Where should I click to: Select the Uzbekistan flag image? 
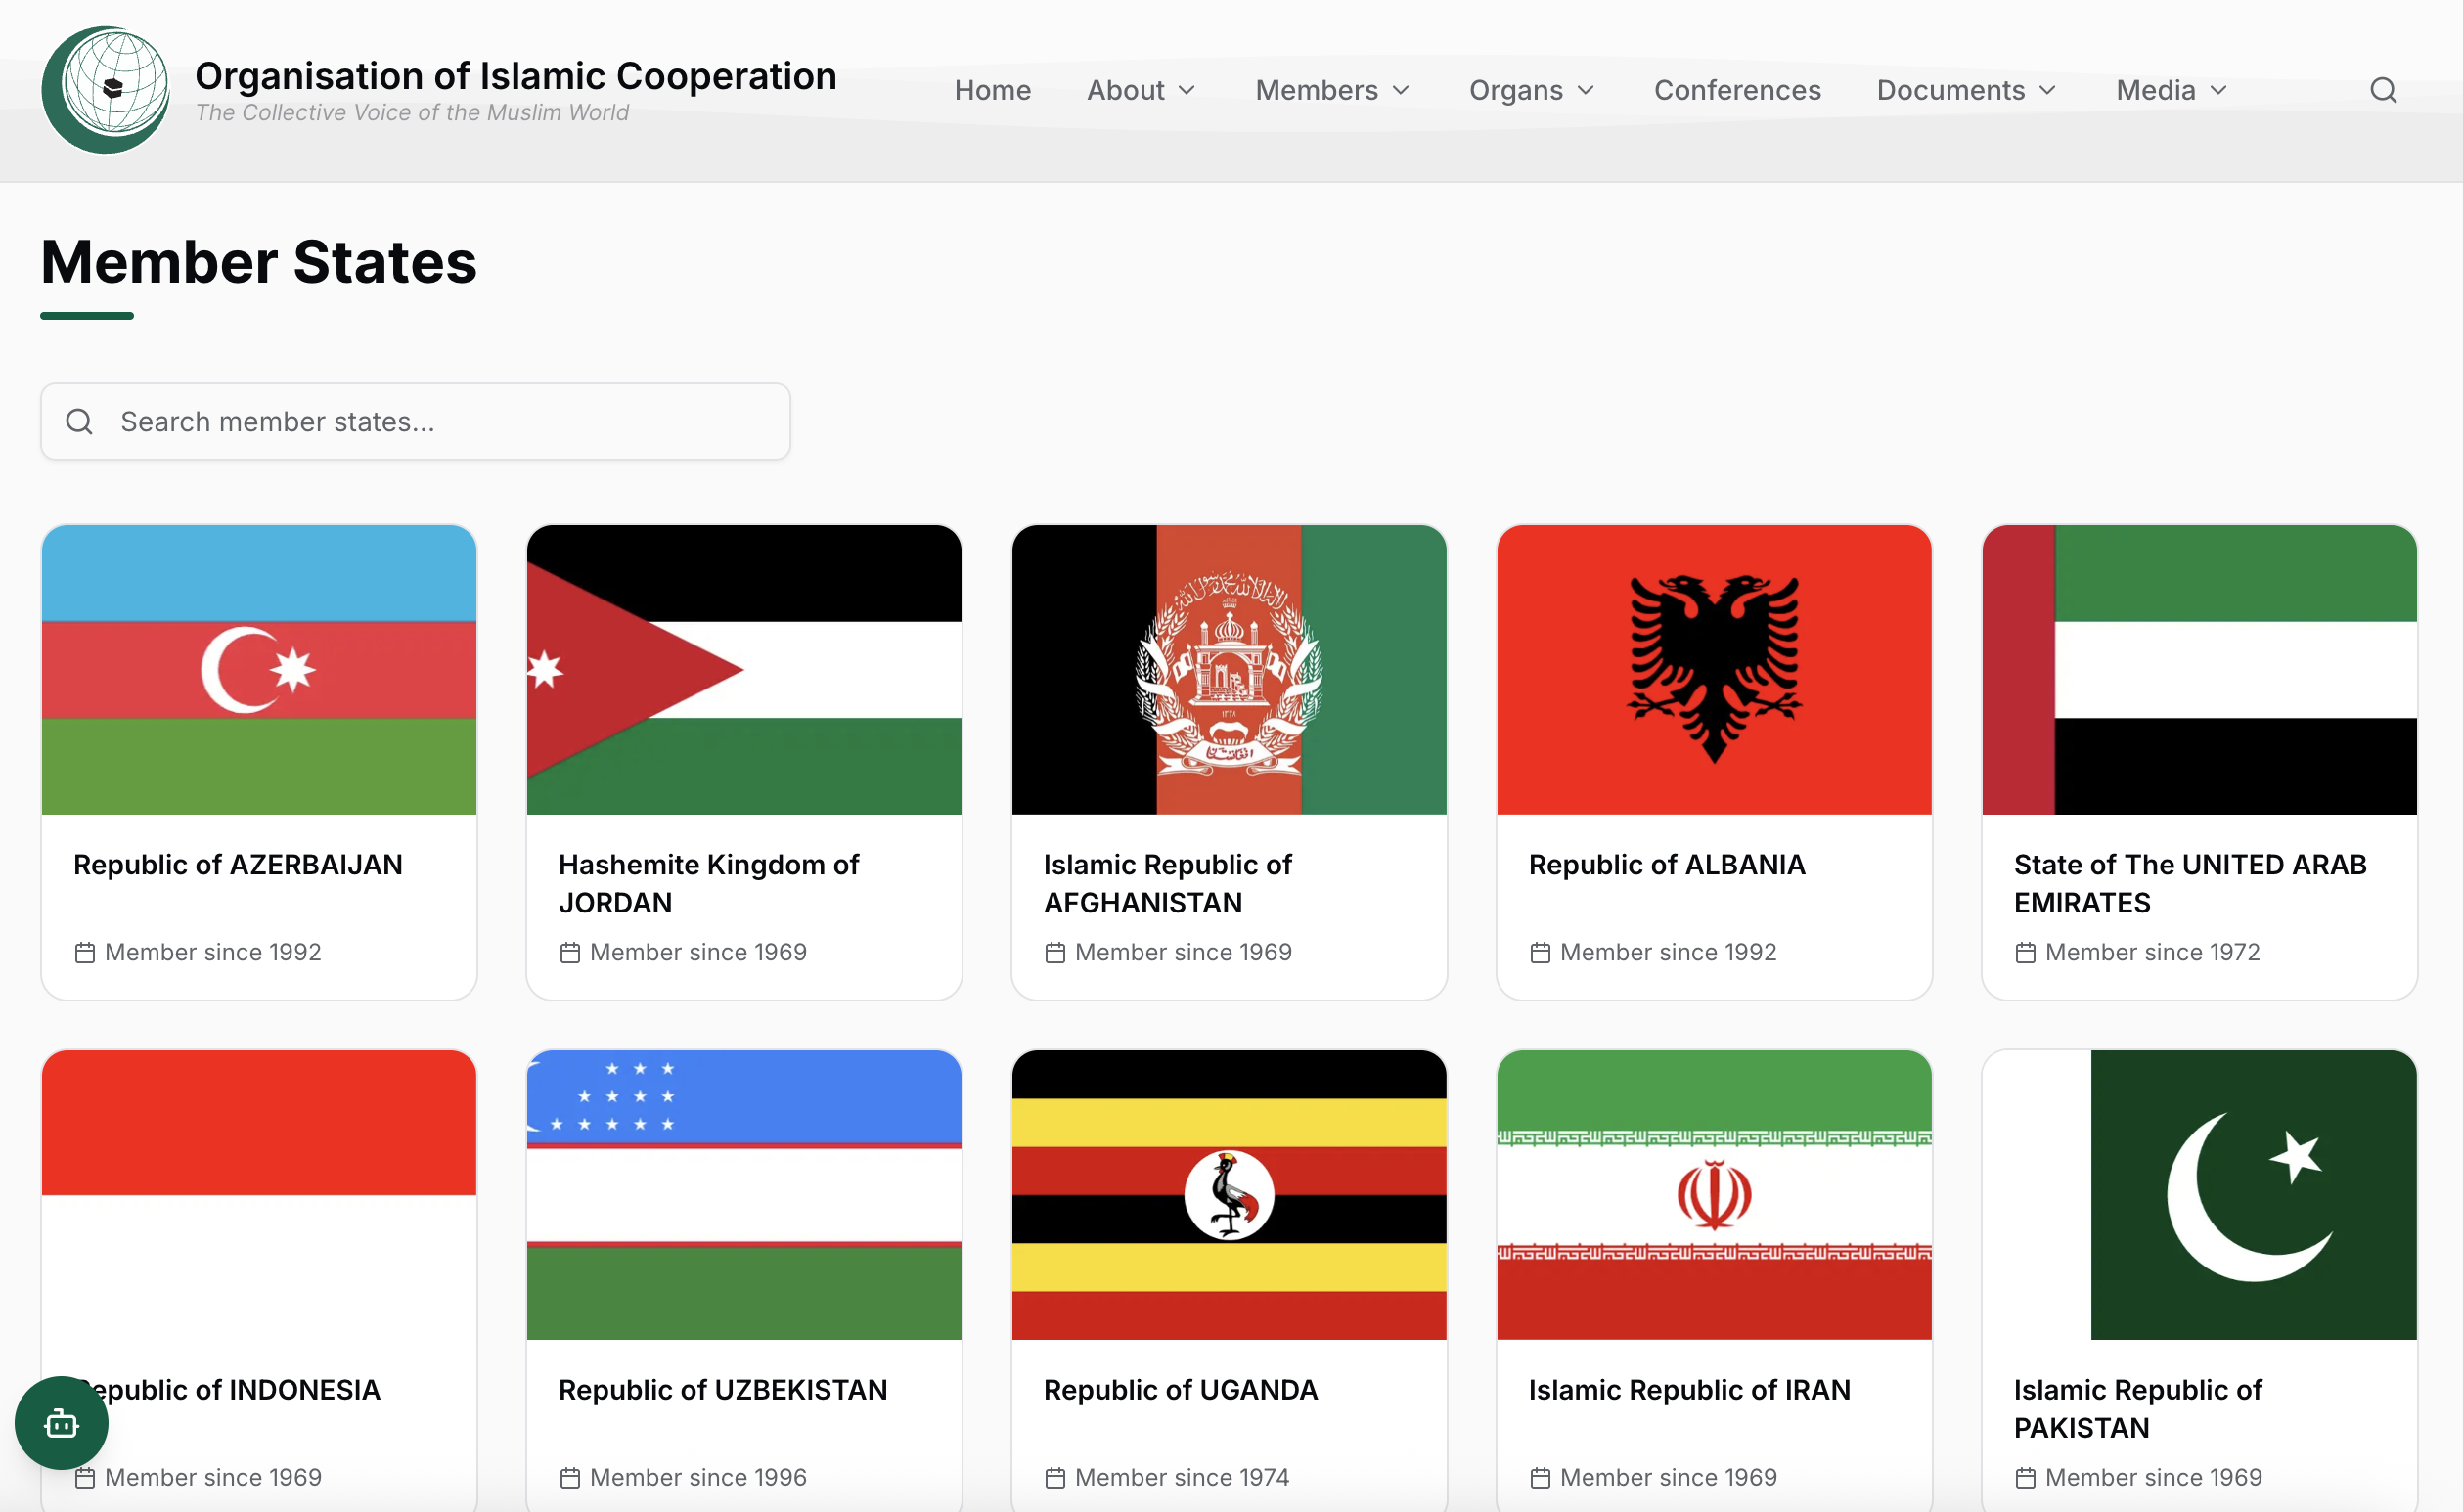pos(744,1195)
